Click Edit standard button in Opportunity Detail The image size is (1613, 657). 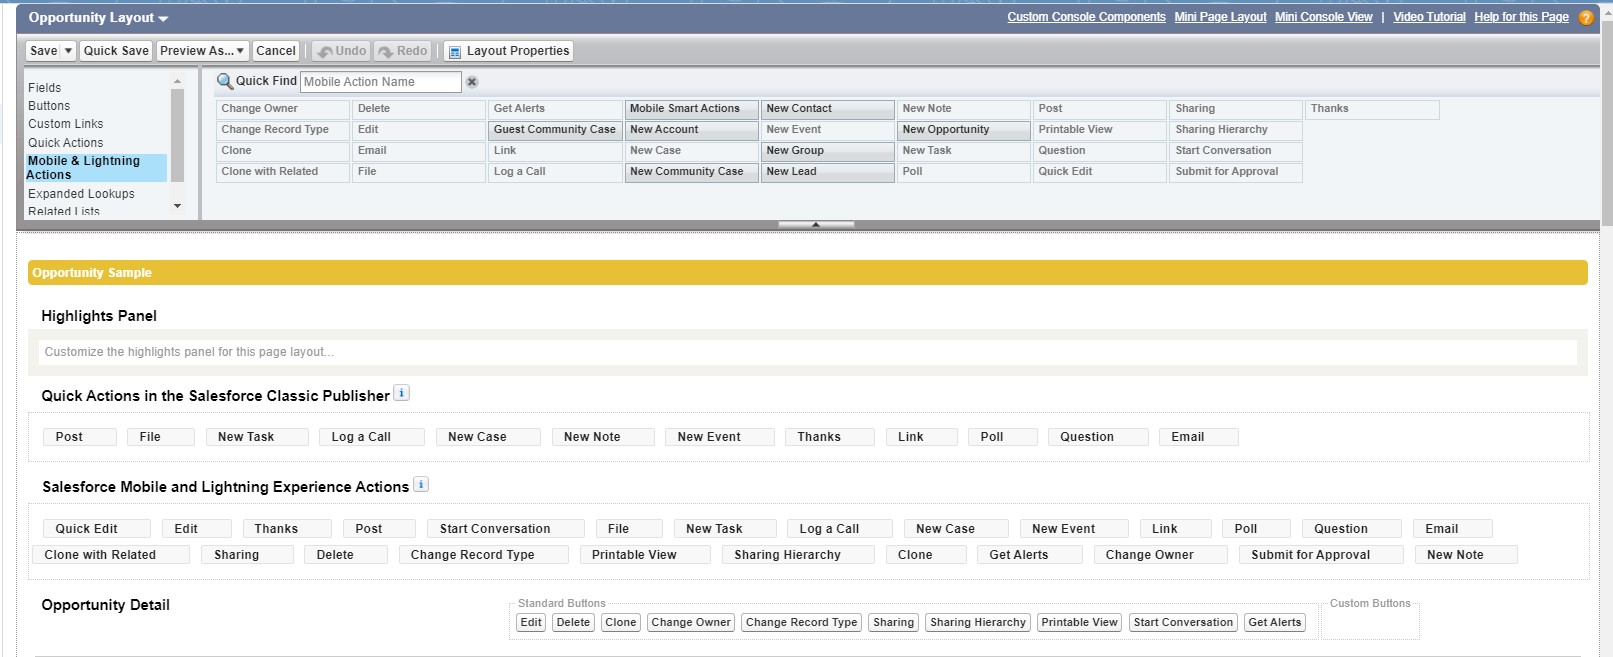pyautogui.click(x=531, y=622)
